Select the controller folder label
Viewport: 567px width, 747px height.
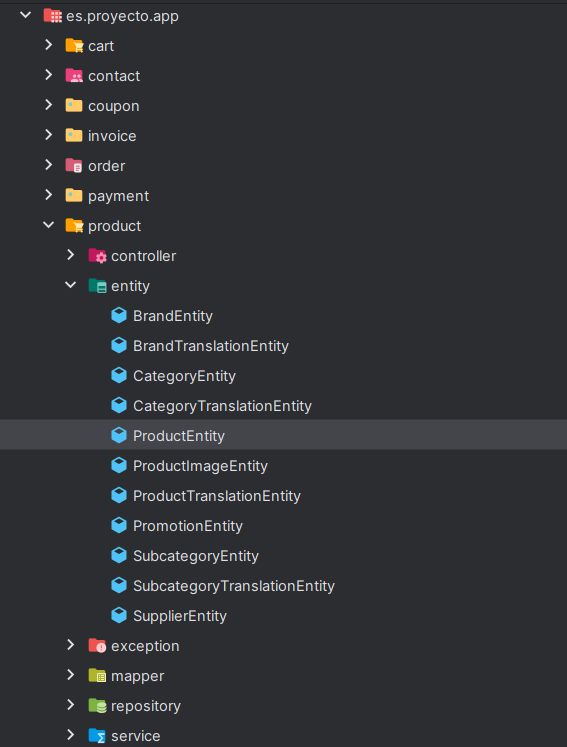143,256
